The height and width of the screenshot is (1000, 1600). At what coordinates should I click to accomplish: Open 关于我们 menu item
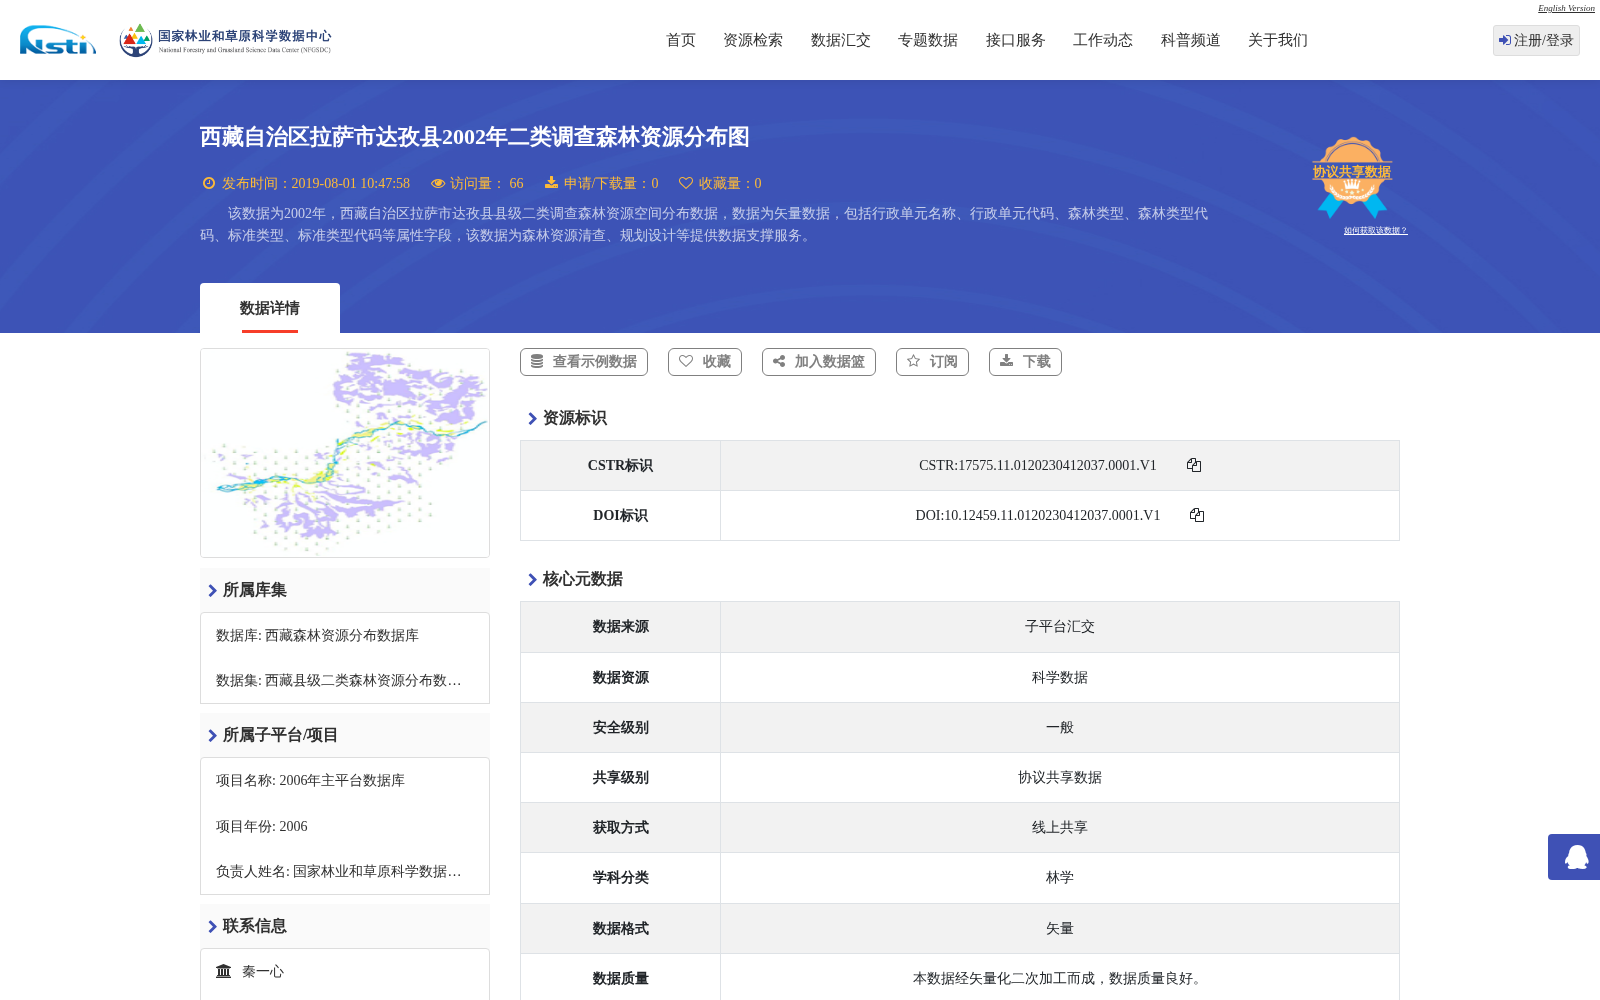(1278, 40)
